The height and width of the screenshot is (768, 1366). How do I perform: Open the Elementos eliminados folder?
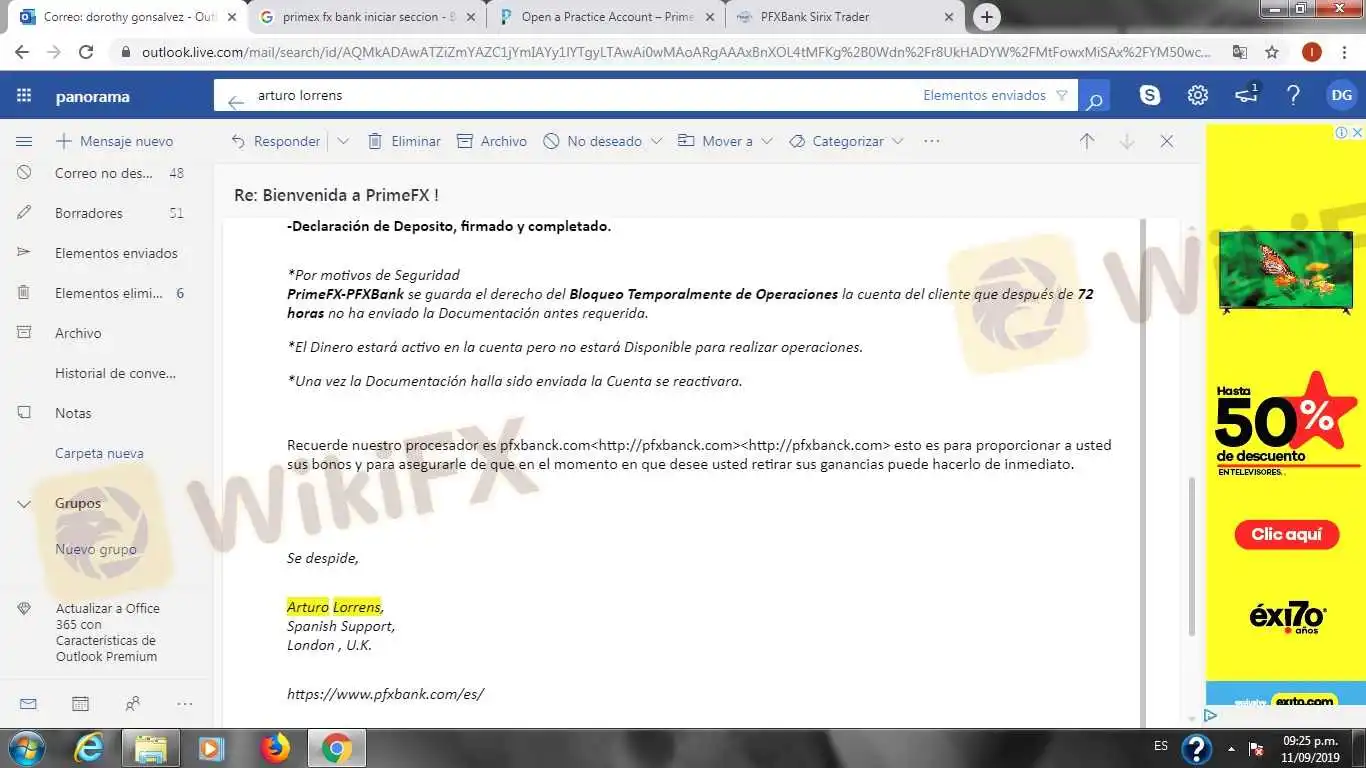point(106,293)
